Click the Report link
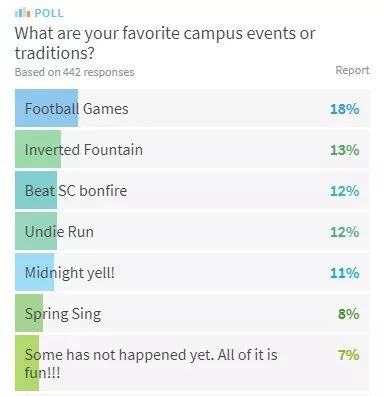The width and height of the screenshot is (384, 396). pyautogui.click(x=352, y=70)
